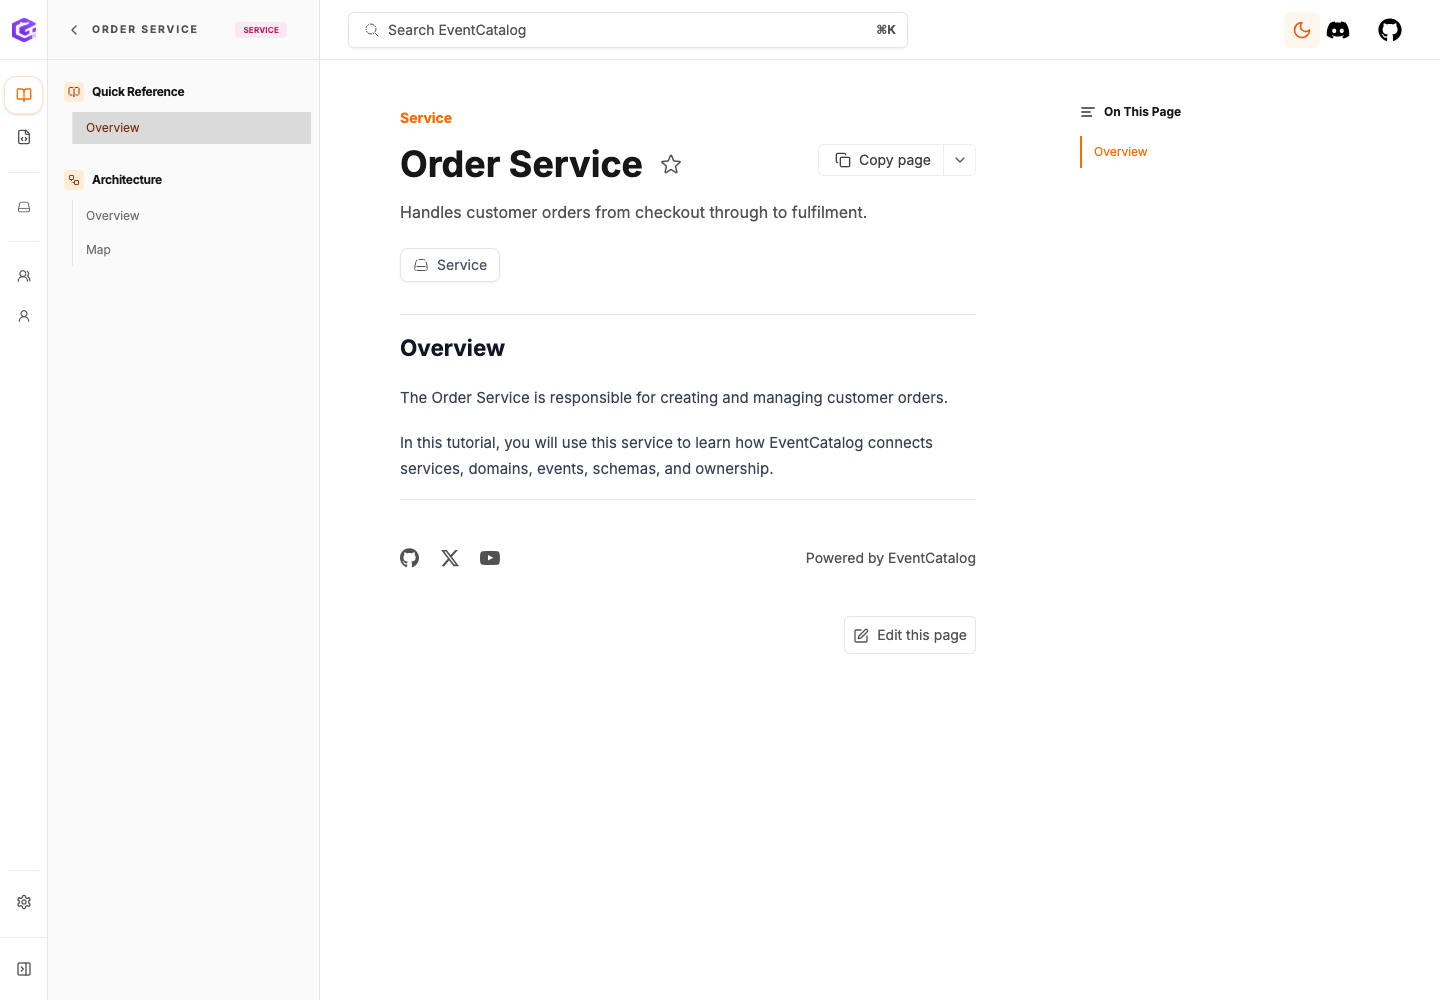The image size is (1440, 1000).
Task: Click the On This Page heading
Action: click(1142, 112)
